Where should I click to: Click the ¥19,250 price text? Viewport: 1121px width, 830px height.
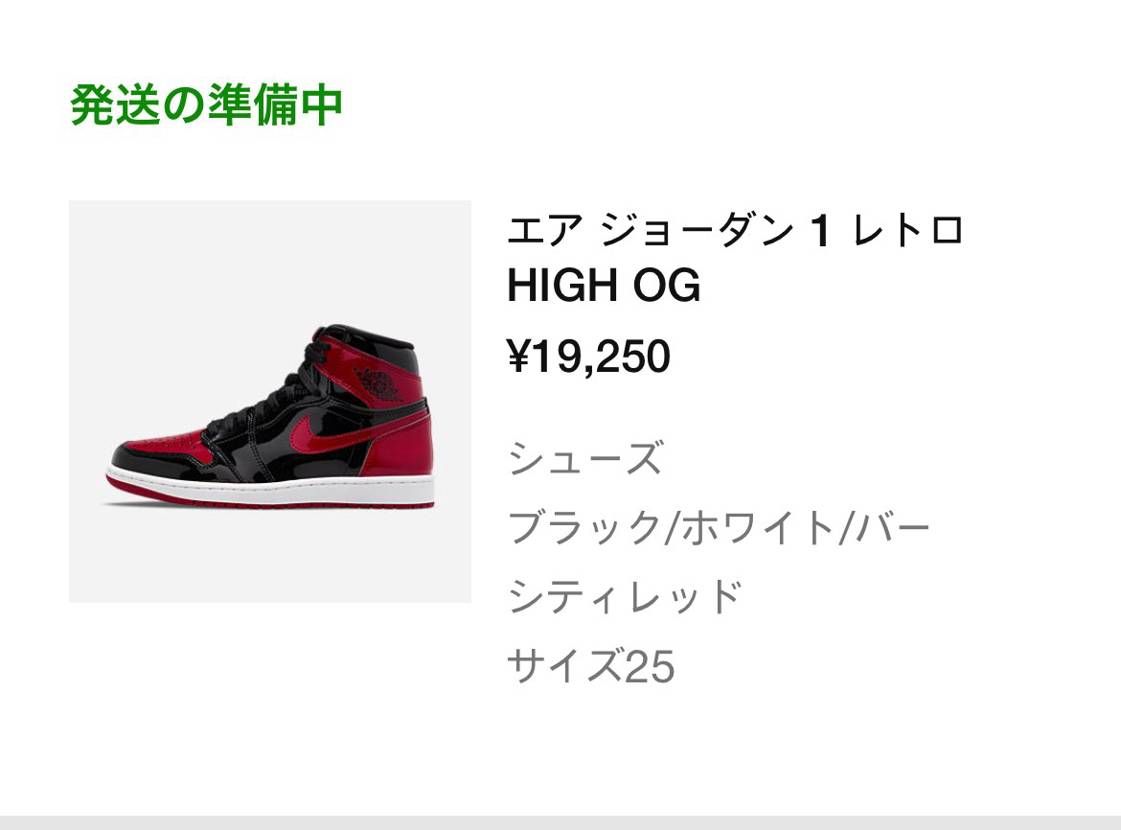(588, 355)
